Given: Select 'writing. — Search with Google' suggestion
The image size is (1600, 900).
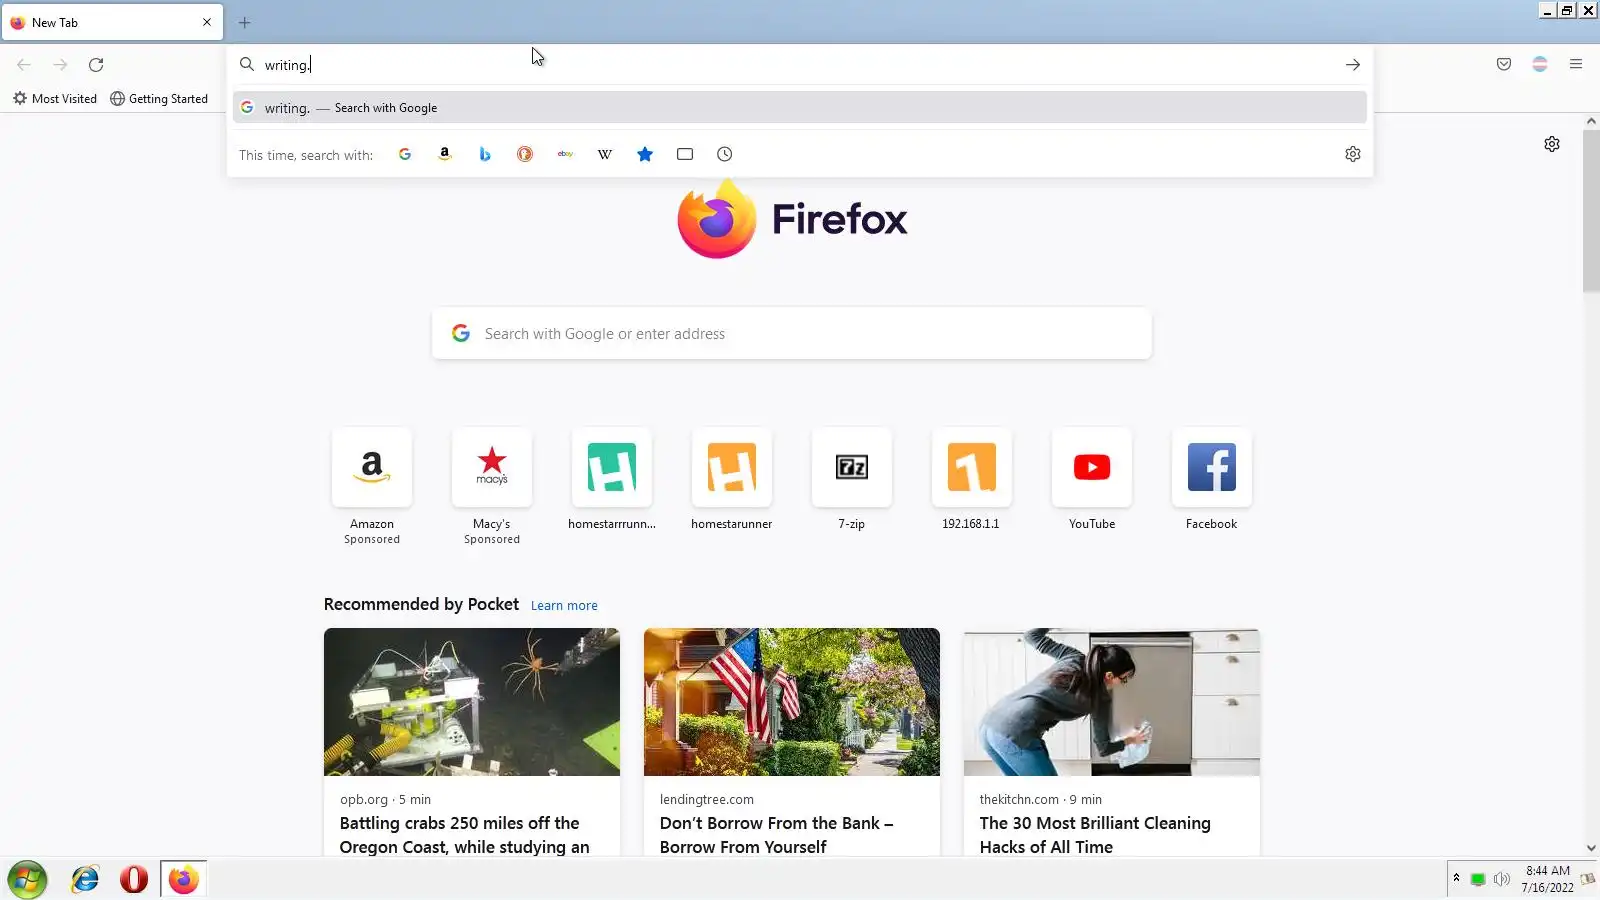Looking at the screenshot, I should 800,108.
